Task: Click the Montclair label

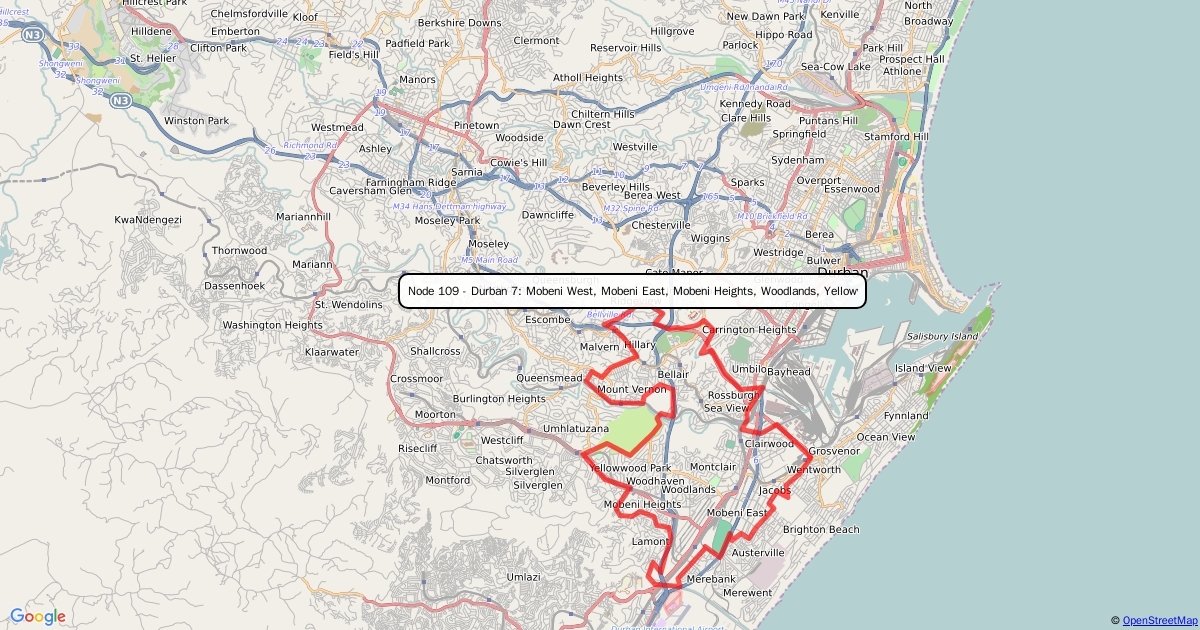Action: click(713, 467)
